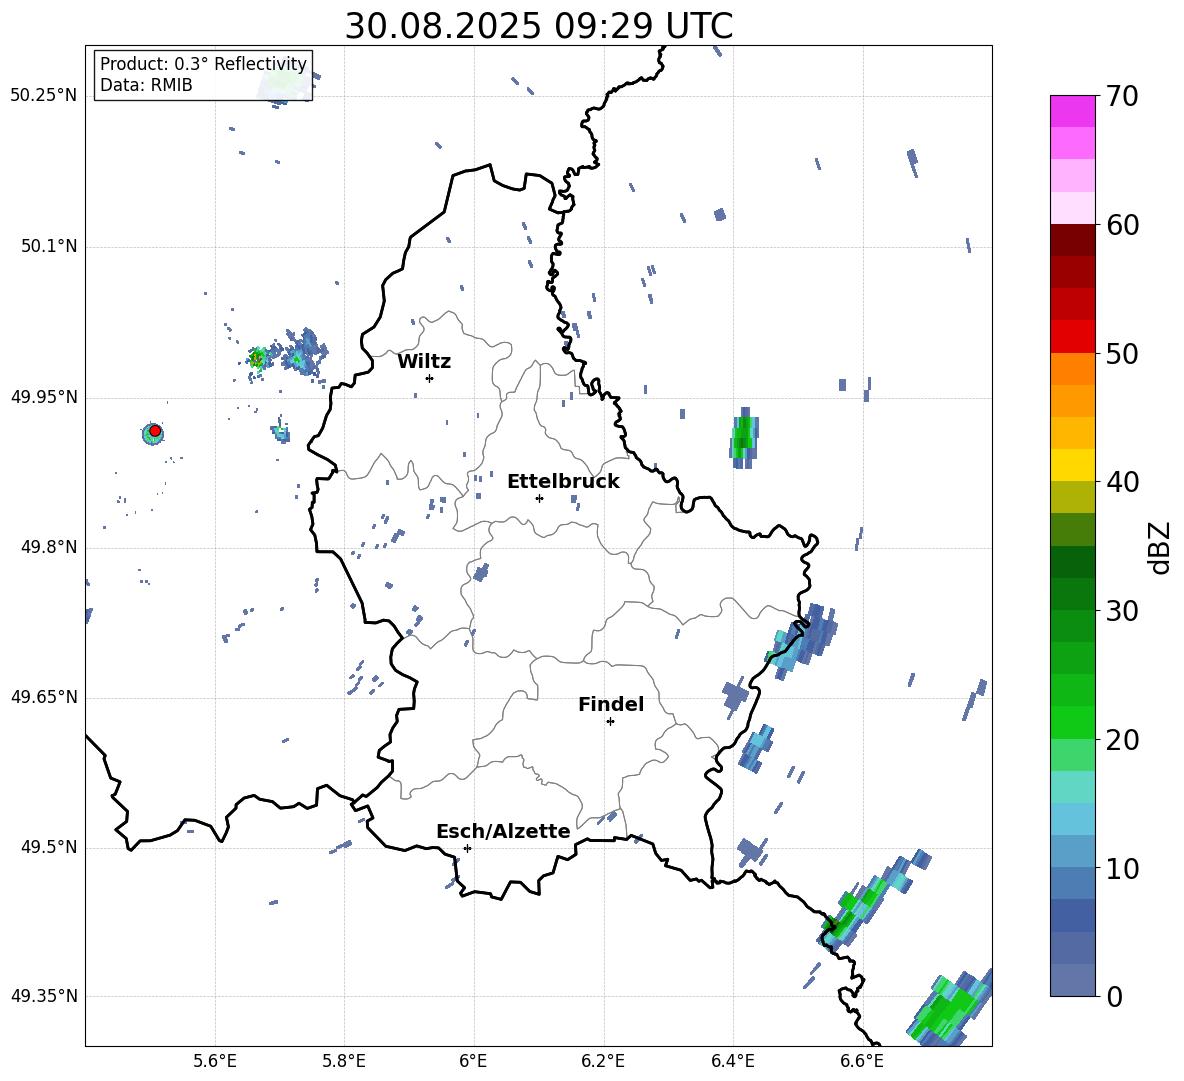Click the 5.6°E longitude label
Screen dimensions: 1184x1081
215,1062
